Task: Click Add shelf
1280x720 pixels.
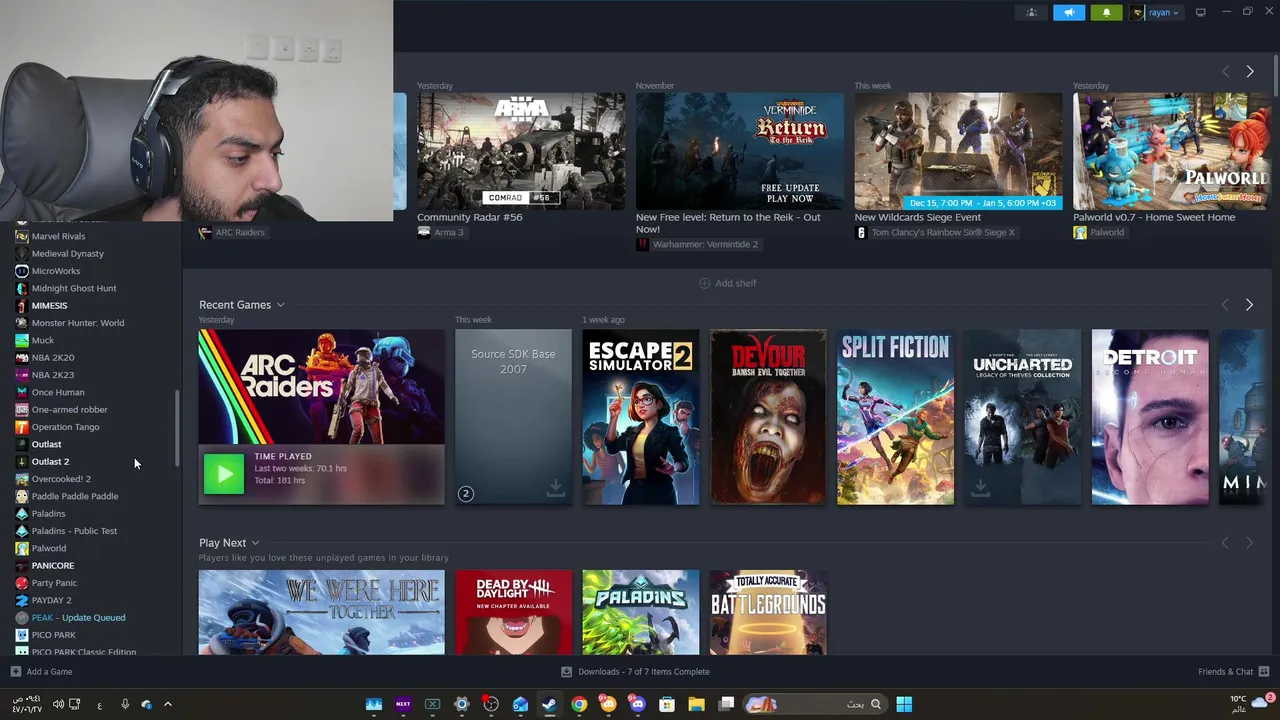Action: 727,283
